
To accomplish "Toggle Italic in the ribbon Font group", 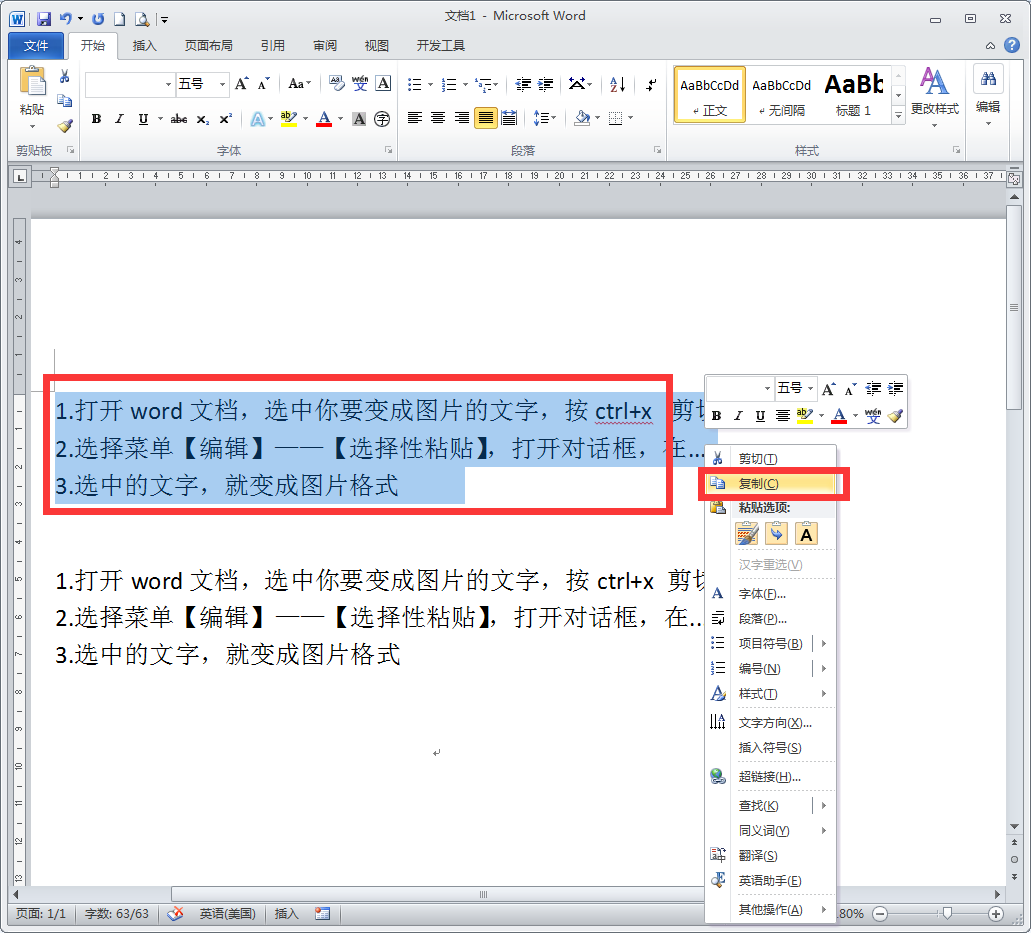I will pyautogui.click(x=119, y=119).
